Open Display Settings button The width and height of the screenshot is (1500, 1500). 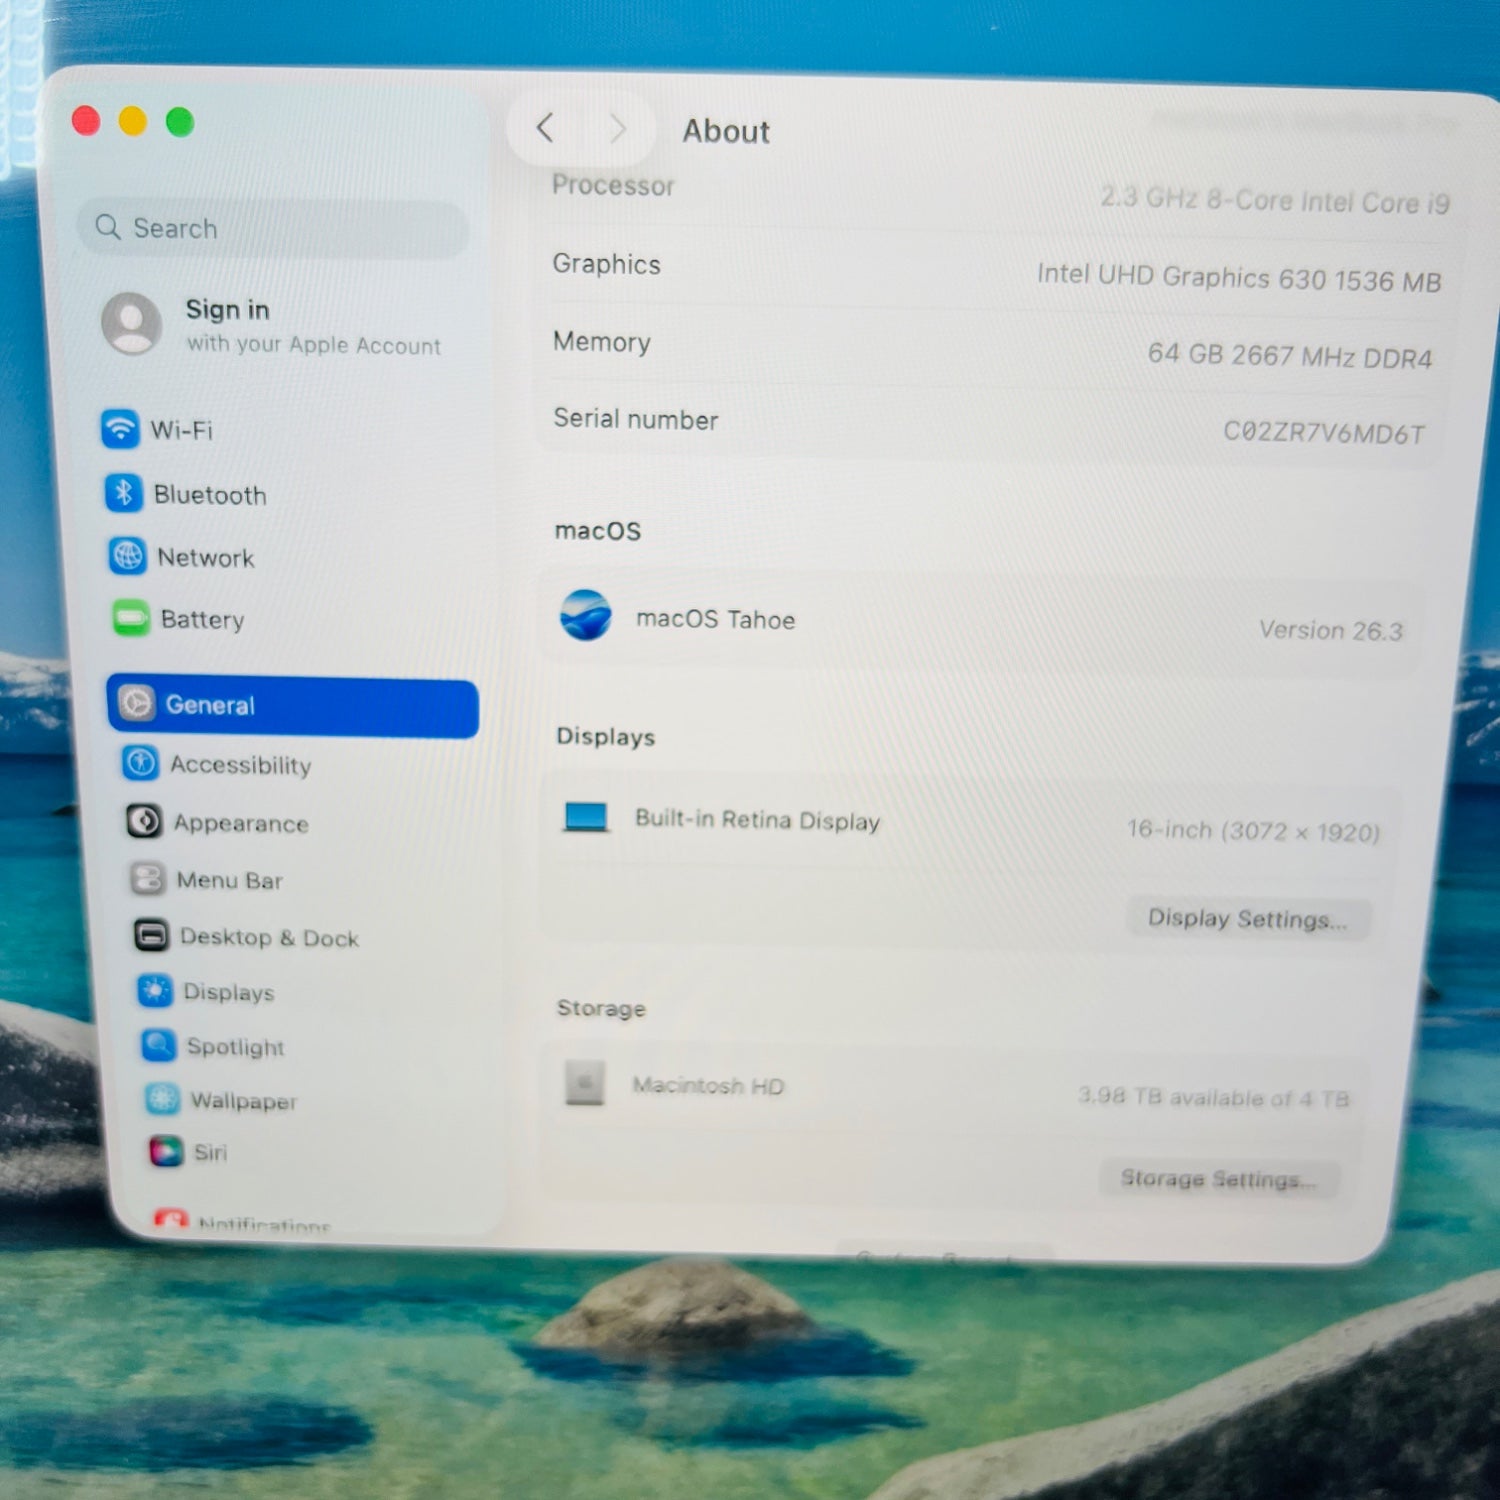(x=1247, y=918)
